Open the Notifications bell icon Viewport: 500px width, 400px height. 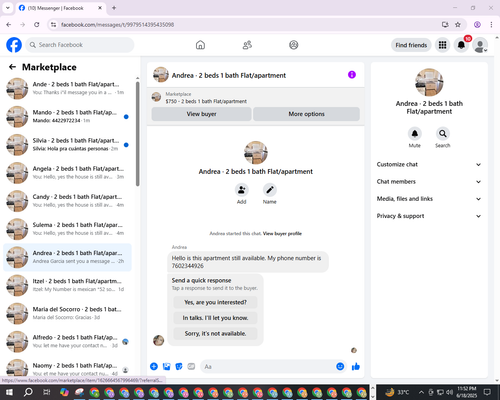[461, 45]
